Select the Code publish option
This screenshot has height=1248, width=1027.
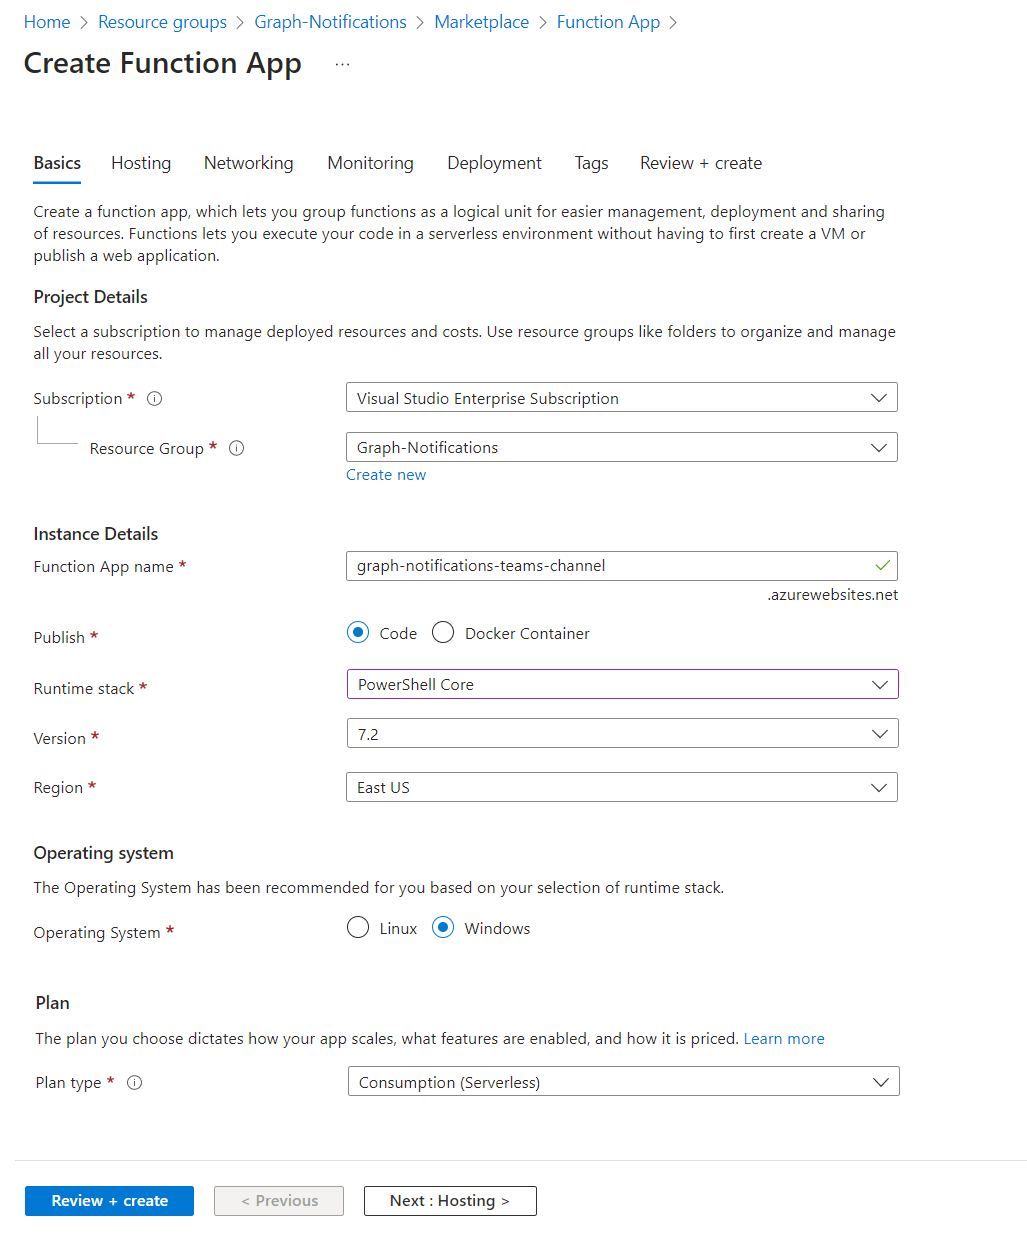click(358, 633)
